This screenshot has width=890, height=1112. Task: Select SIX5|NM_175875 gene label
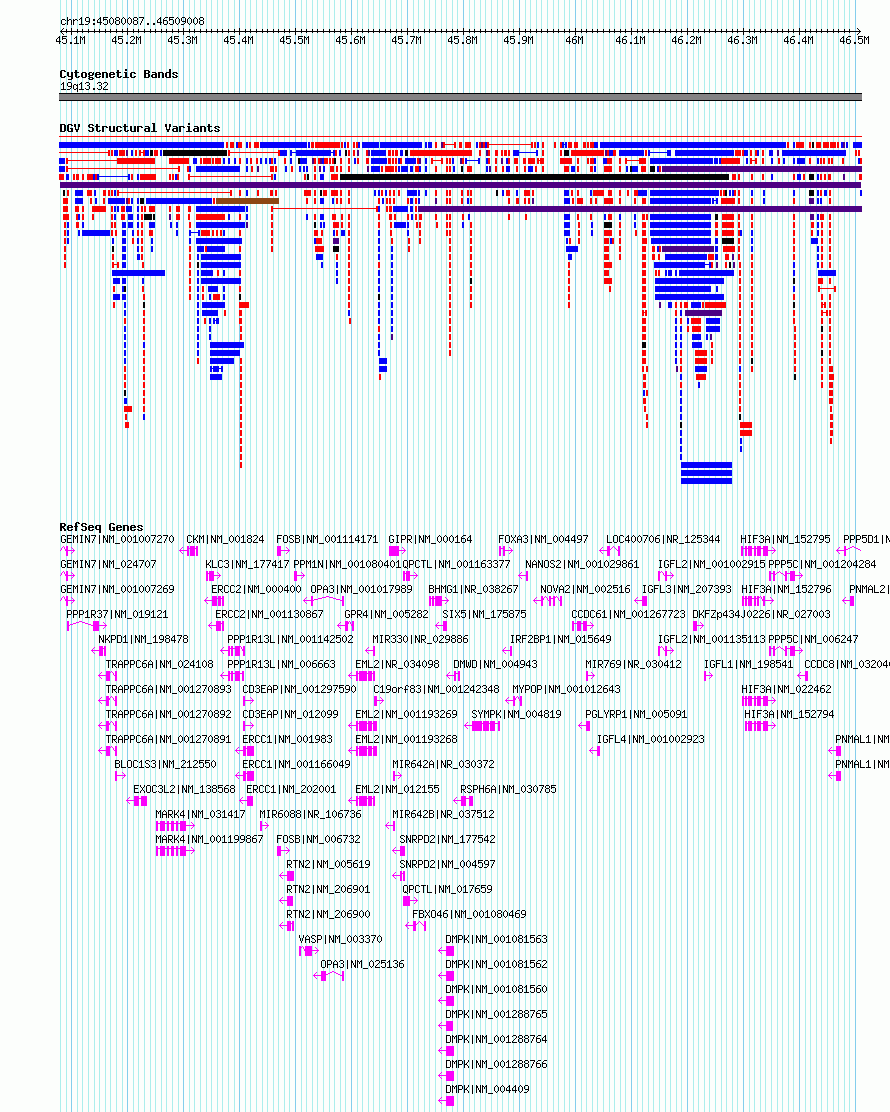click(484, 613)
